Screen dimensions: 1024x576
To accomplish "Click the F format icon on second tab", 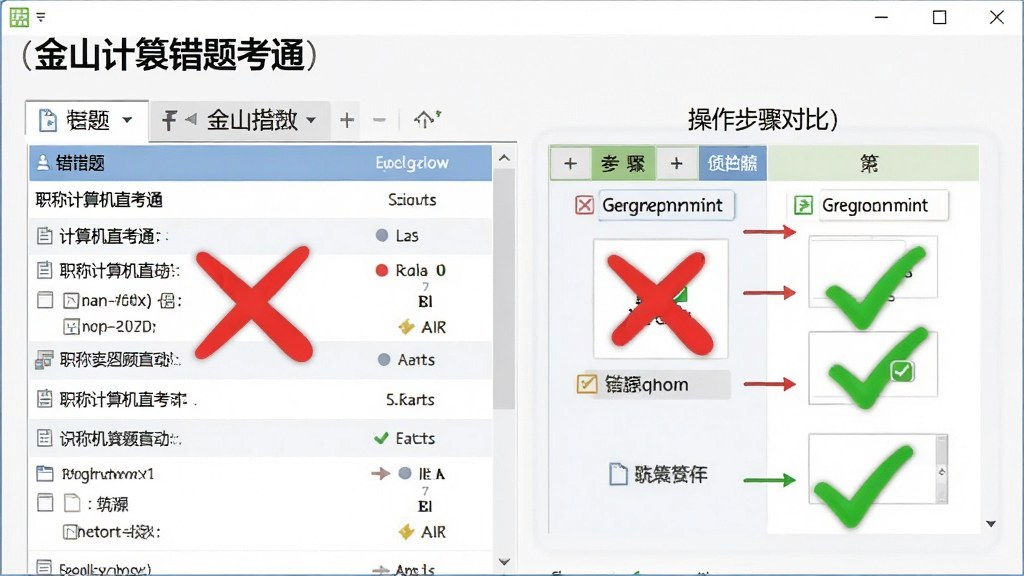I will tap(170, 120).
